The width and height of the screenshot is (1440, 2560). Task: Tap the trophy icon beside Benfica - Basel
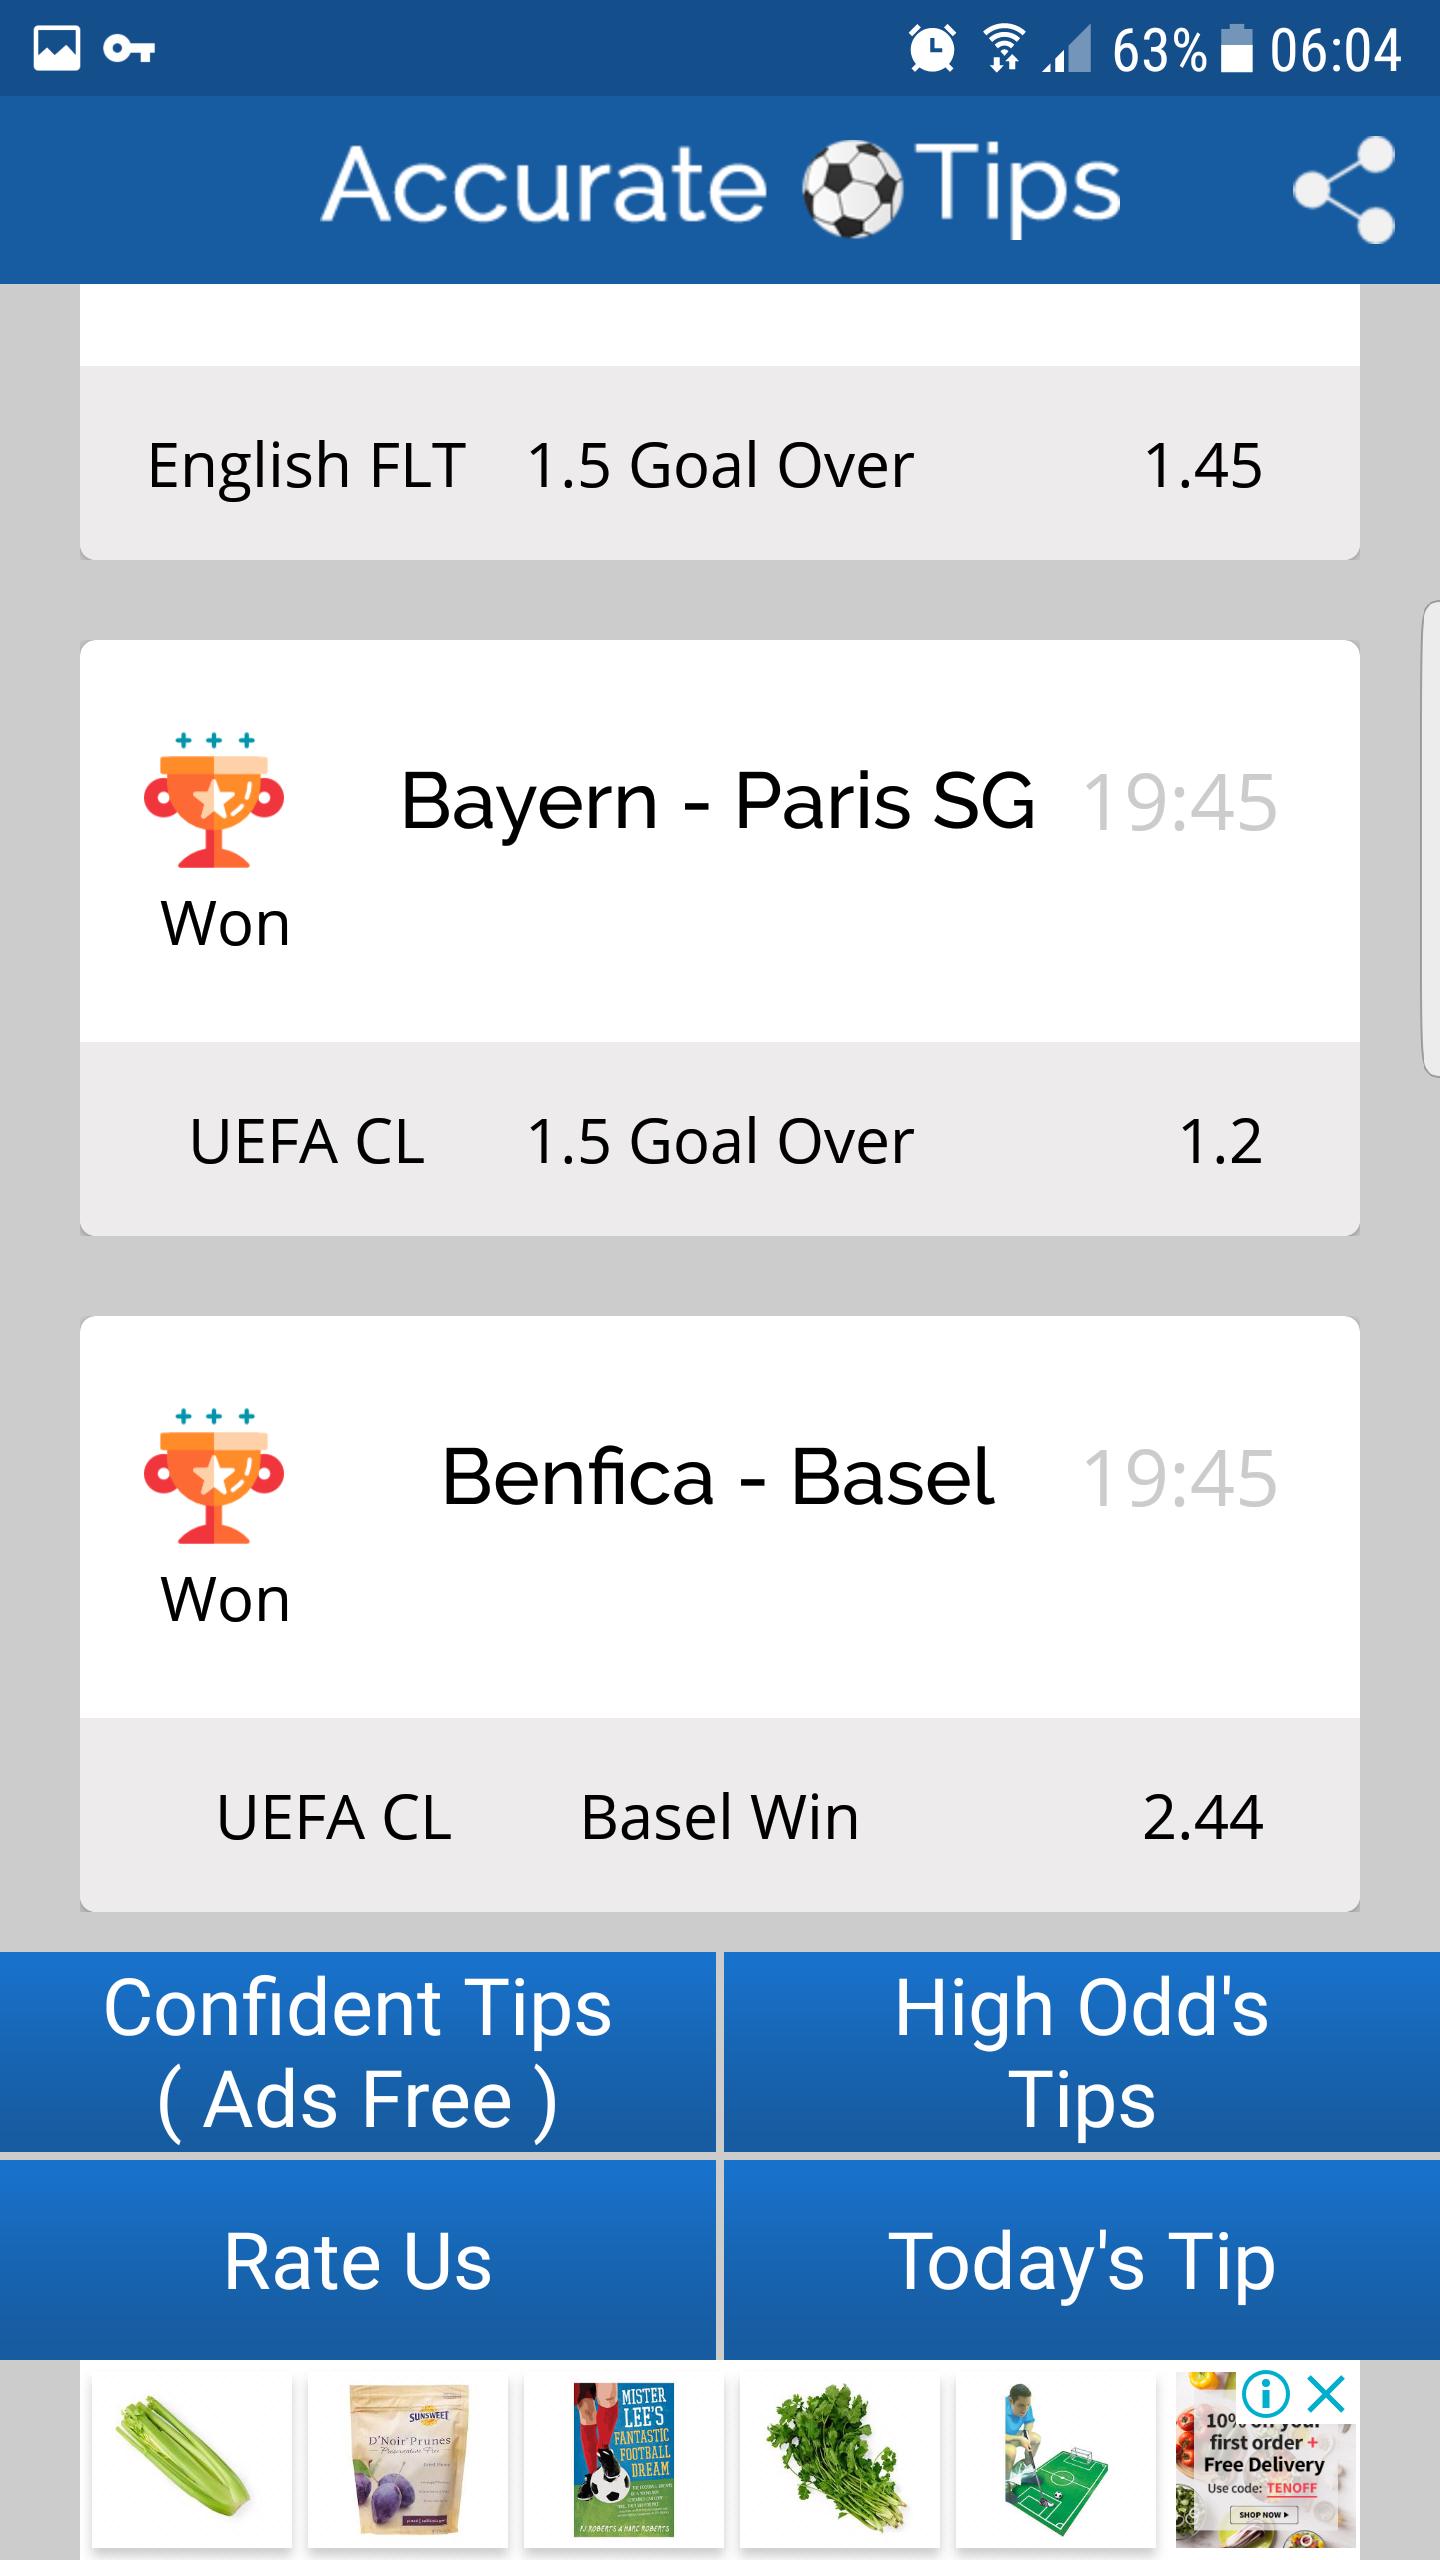(x=214, y=1477)
